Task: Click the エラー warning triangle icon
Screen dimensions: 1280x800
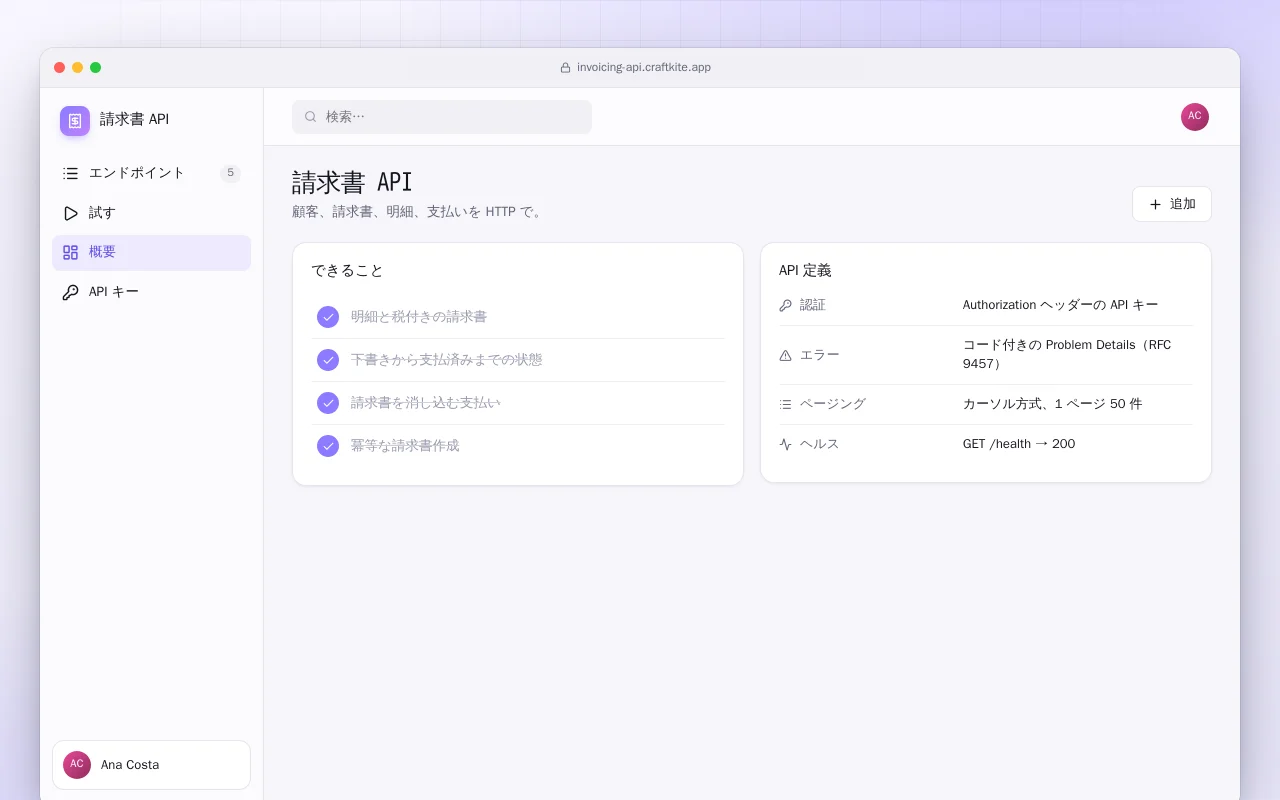Action: point(785,355)
